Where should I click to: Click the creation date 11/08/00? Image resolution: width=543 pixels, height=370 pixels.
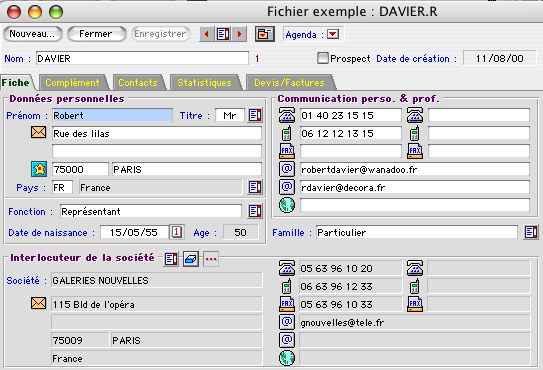point(499,58)
